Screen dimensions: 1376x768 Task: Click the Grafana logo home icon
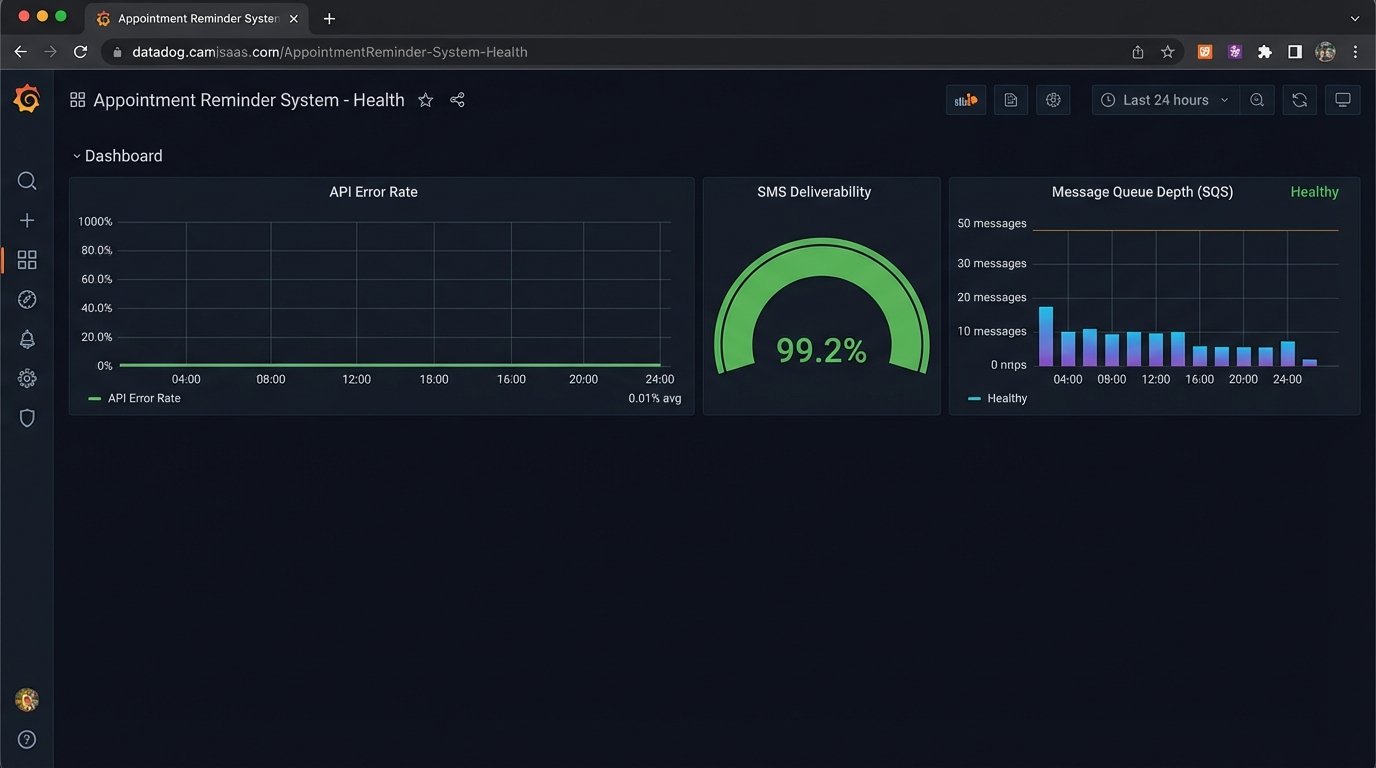click(x=27, y=99)
